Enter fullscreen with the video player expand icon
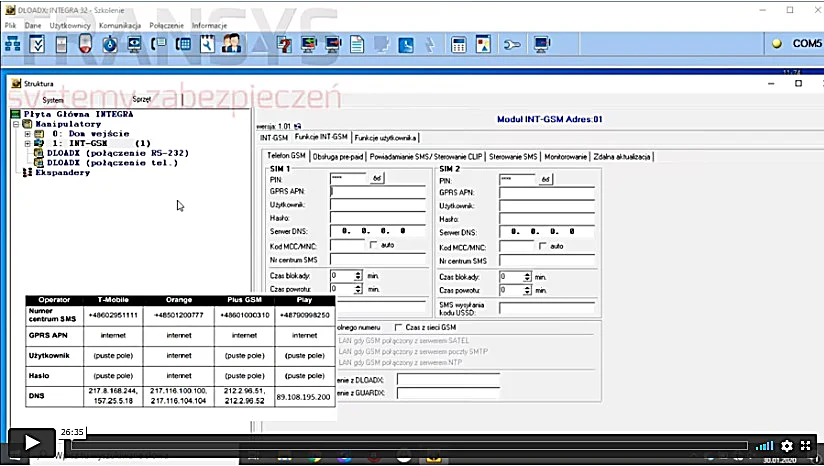The width and height of the screenshot is (824, 466). (x=806, y=446)
